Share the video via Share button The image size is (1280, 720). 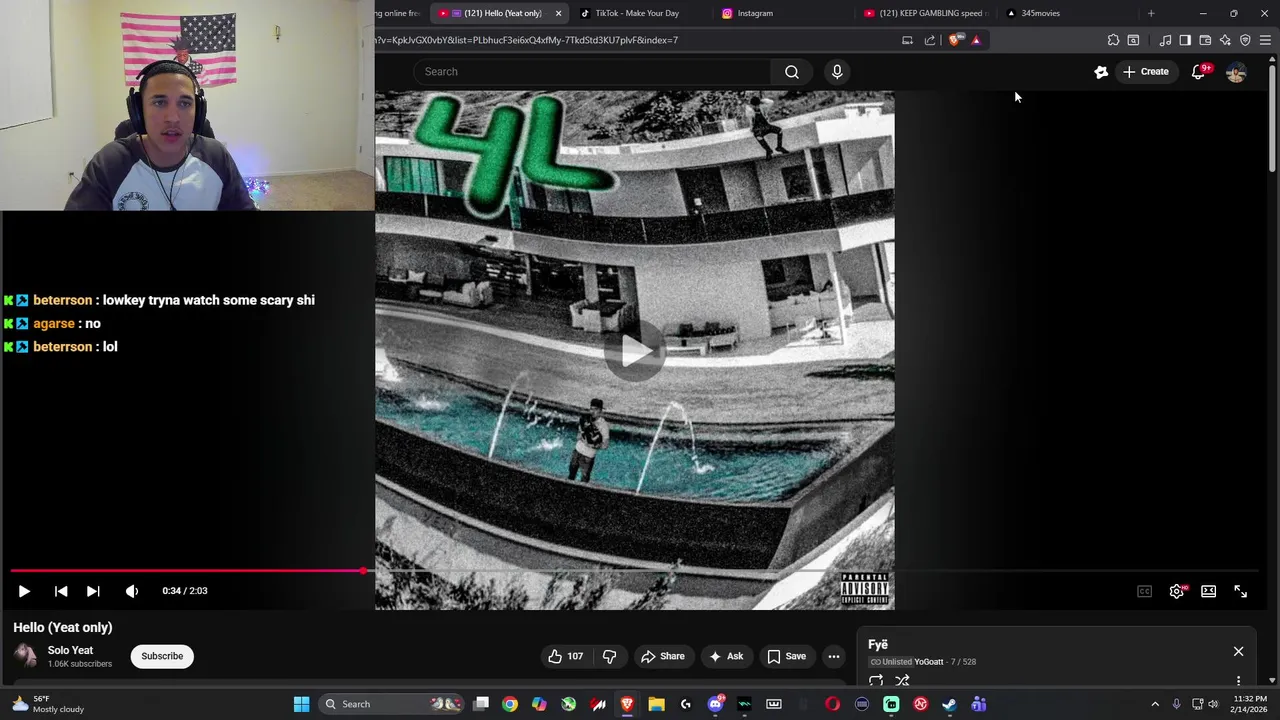pos(662,656)
